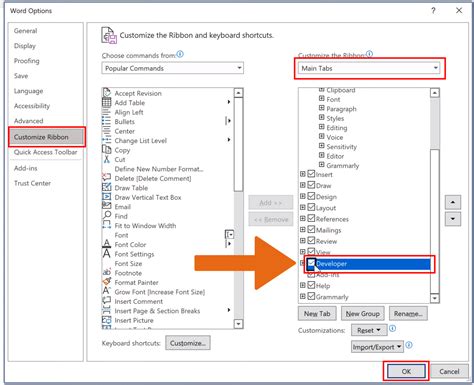Image resolution: width=474 pixels, height=385 pixels.
Task: Select the Display options category
Action: click(x=25, y=46)
